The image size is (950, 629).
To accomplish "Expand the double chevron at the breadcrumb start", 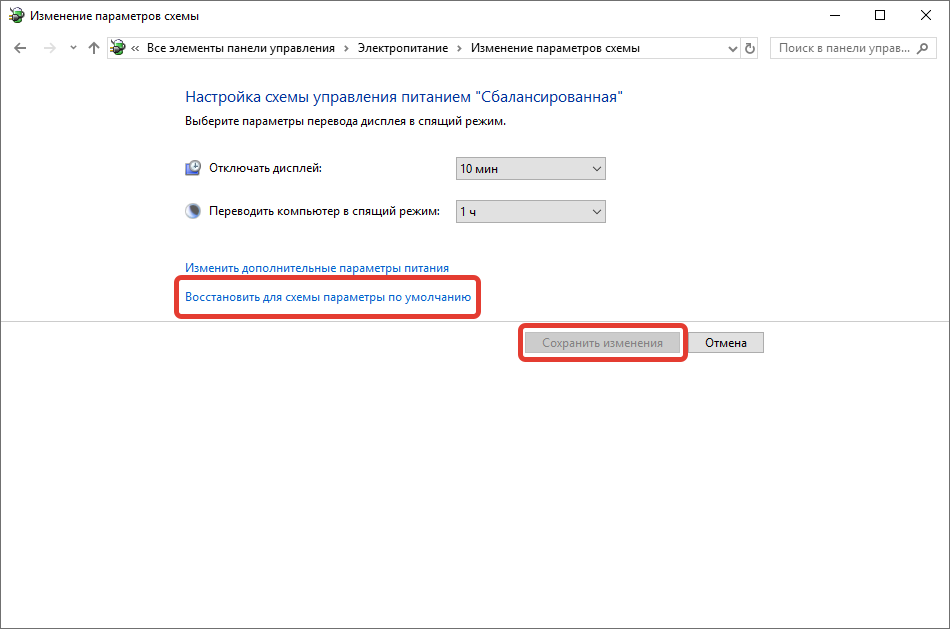I will 135,48.
